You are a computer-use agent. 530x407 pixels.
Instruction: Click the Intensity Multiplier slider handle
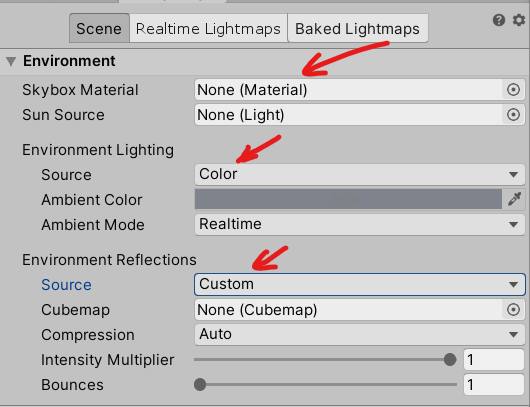click(x=450, y=360)
